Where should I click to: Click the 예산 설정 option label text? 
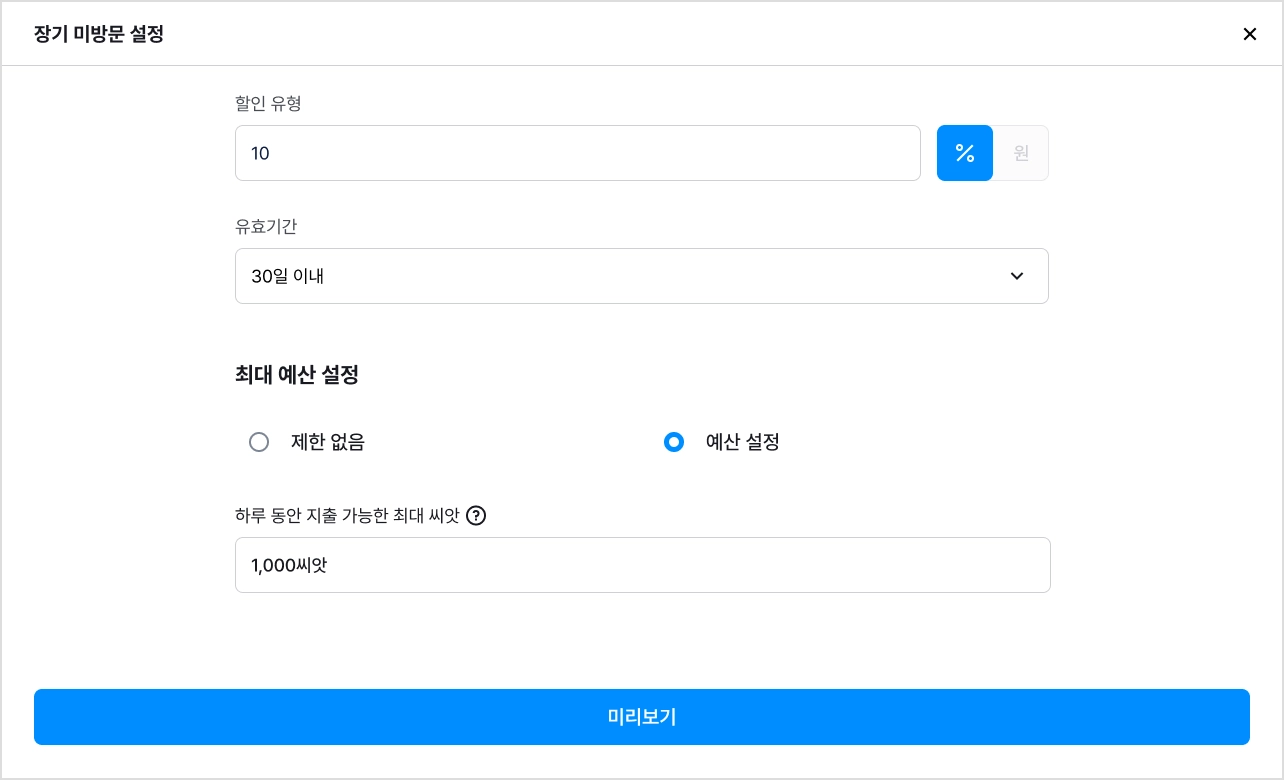pos(743,442)
